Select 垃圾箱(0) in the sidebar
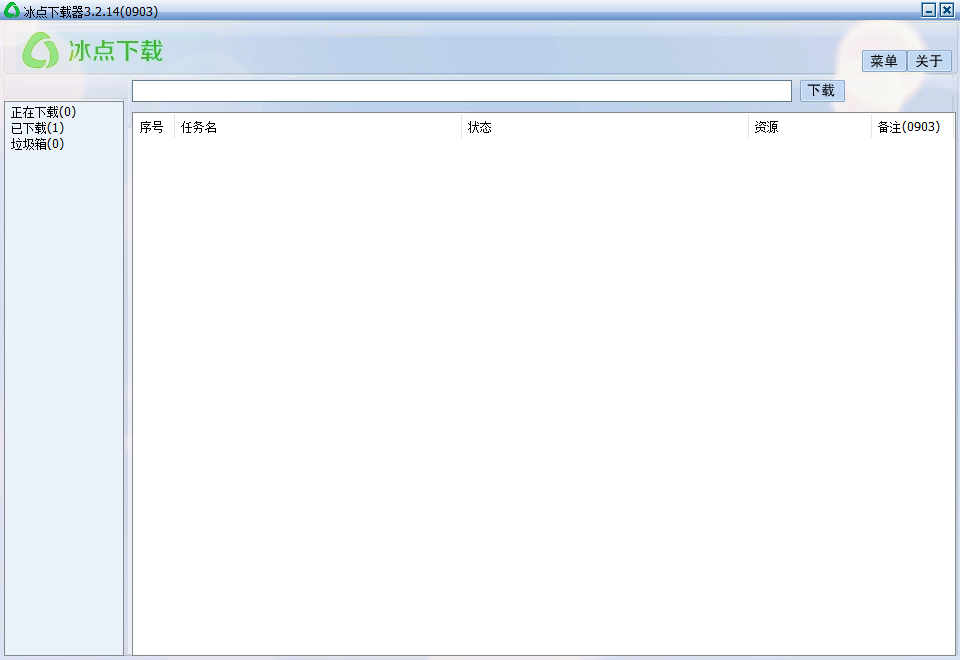Image resolution: width=960 pixels, height=660 pixels. point(37,144)
